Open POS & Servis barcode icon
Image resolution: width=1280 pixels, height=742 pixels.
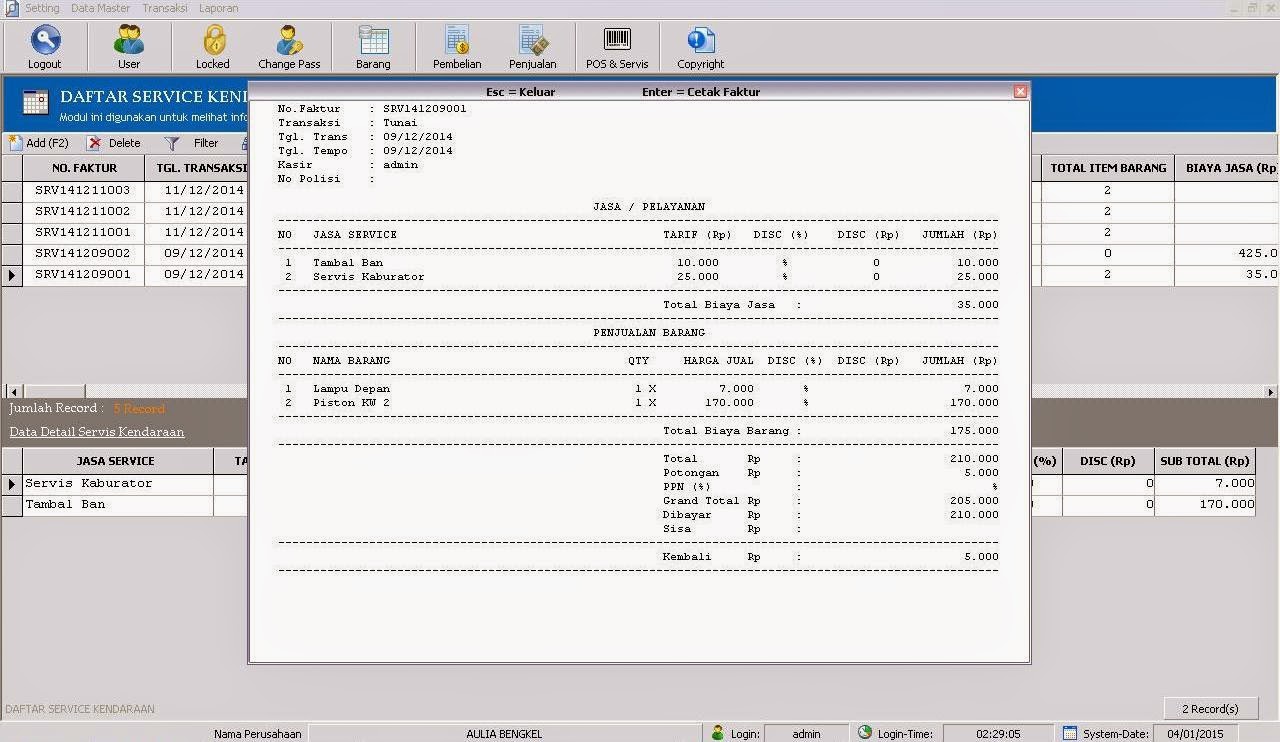[617, 47]
